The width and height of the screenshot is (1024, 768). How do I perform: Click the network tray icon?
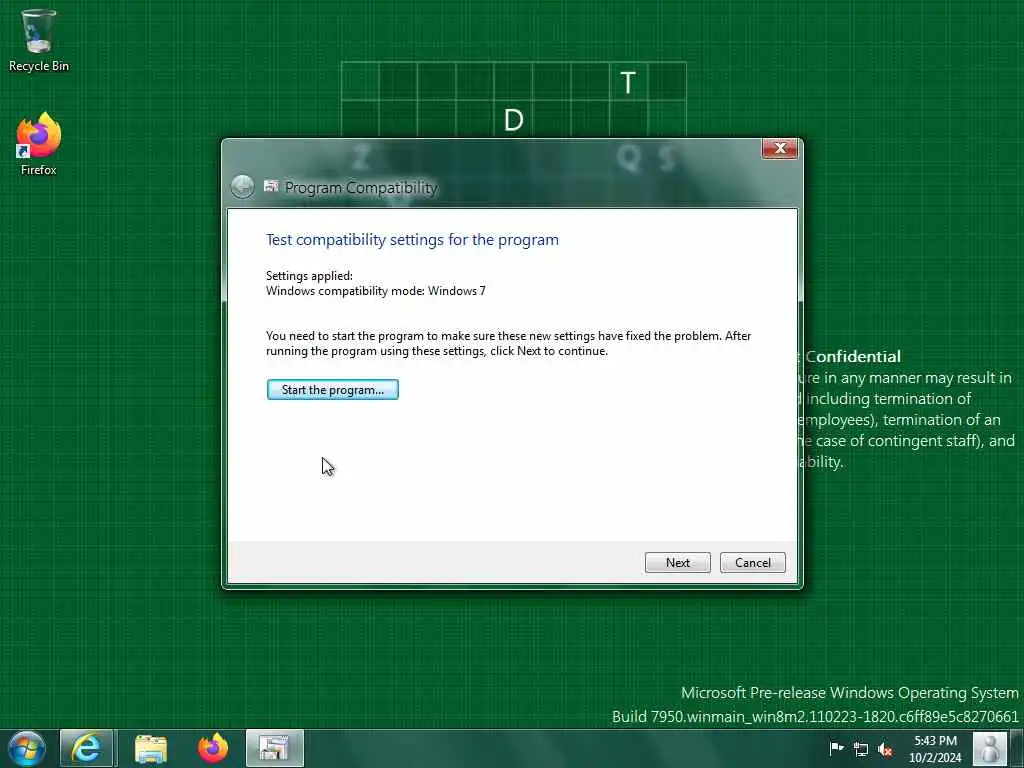(861, 749)
